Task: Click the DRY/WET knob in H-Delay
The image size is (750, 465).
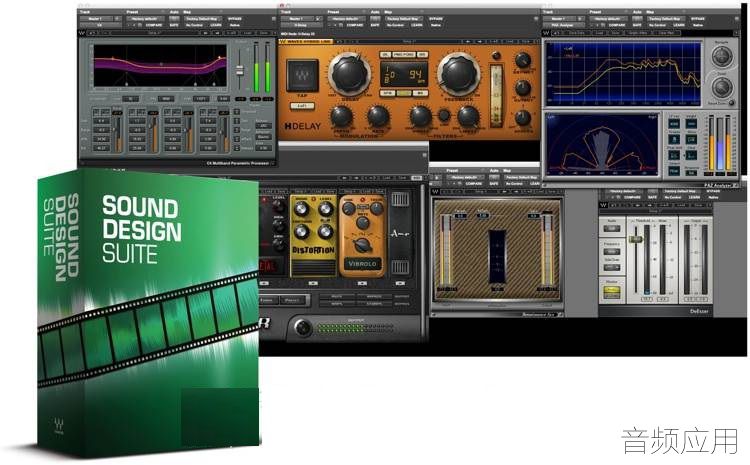Action: coord(523,61)
